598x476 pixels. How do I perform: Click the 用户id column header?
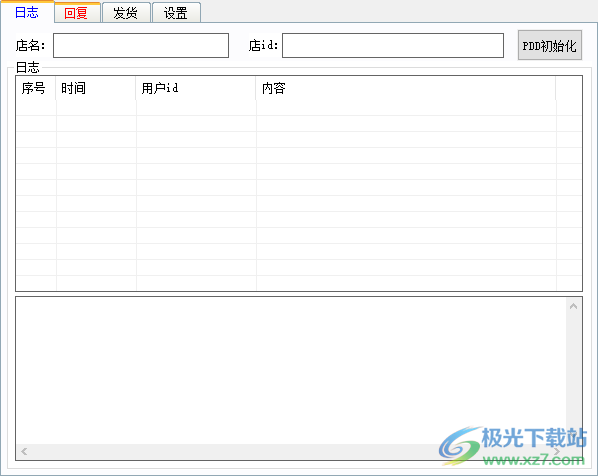point(196,88)
